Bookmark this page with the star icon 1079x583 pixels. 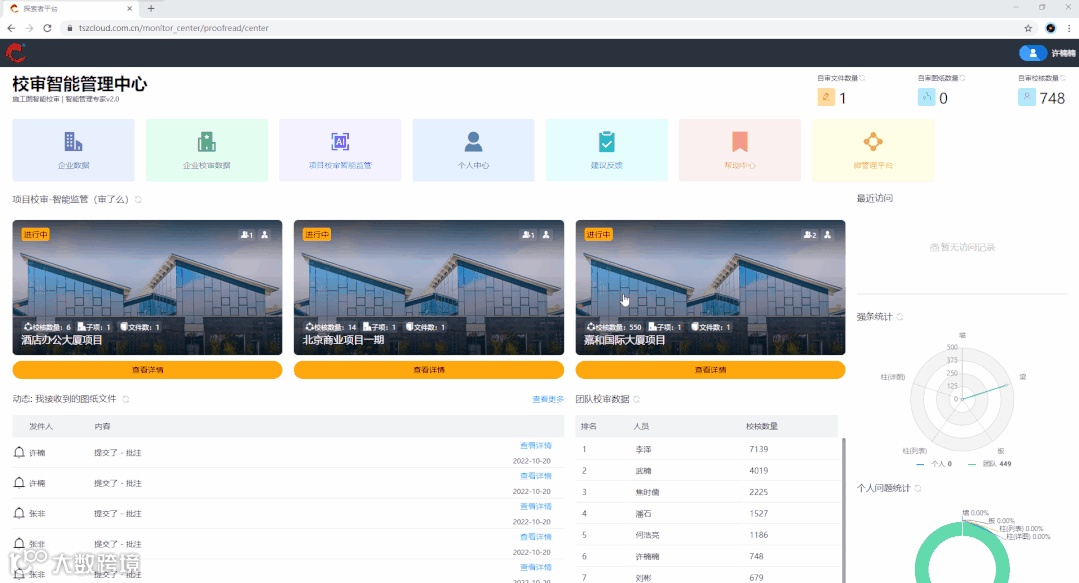[1028, 28]
